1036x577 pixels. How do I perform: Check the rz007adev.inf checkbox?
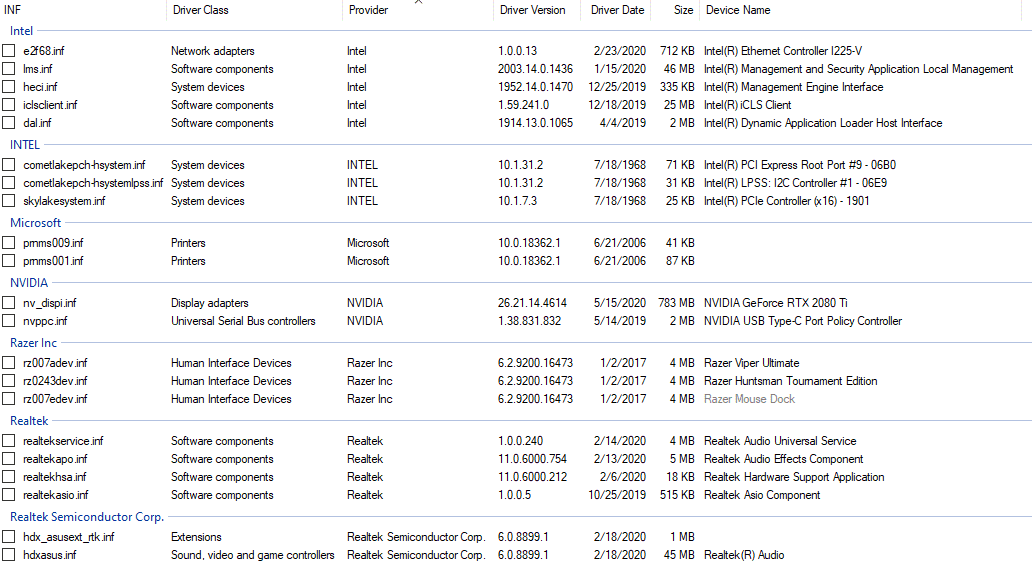coord(9,363)
